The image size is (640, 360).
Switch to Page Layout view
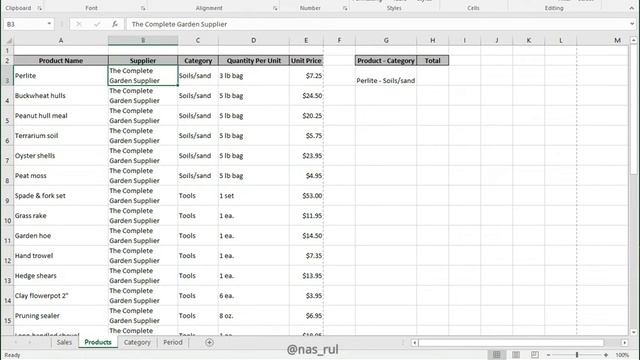pyautogui.click(x=516, y=355)
